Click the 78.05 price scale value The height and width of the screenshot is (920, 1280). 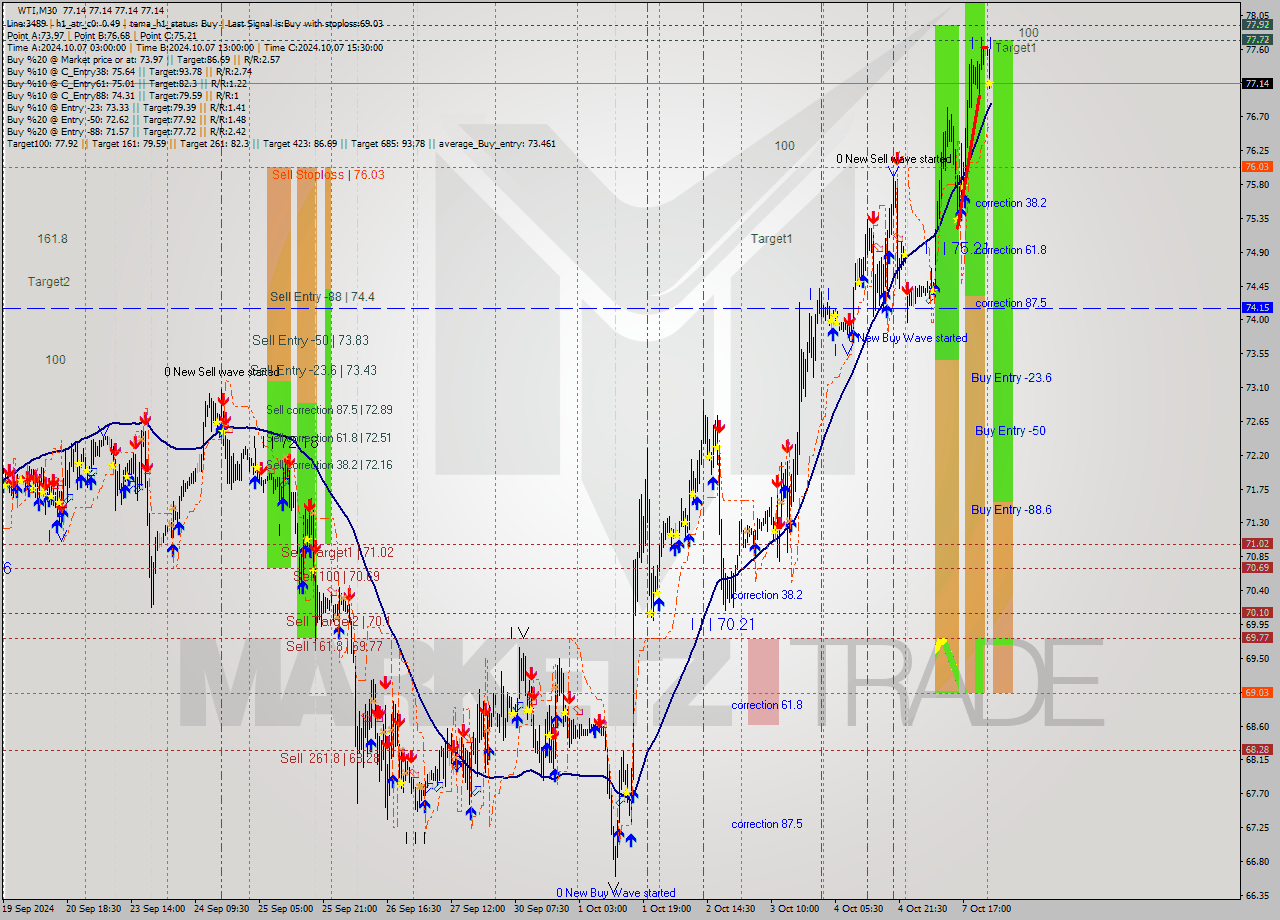point(1257,15)
